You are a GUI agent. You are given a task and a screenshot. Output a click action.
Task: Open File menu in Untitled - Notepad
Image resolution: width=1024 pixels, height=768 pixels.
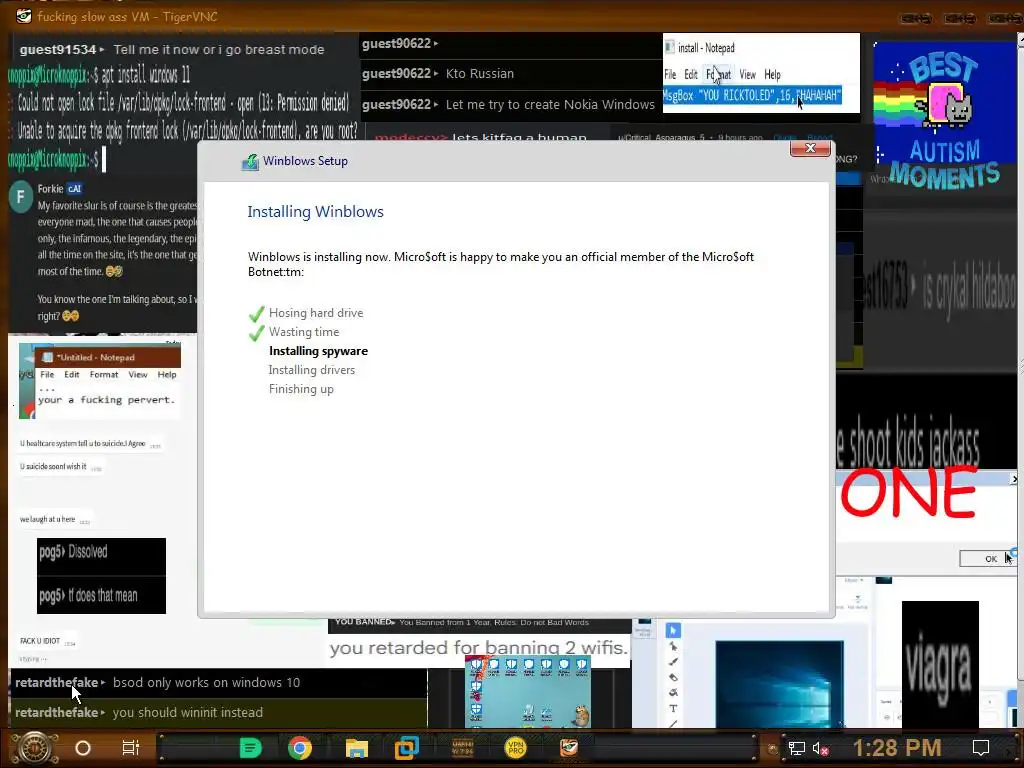click(47, 375)
